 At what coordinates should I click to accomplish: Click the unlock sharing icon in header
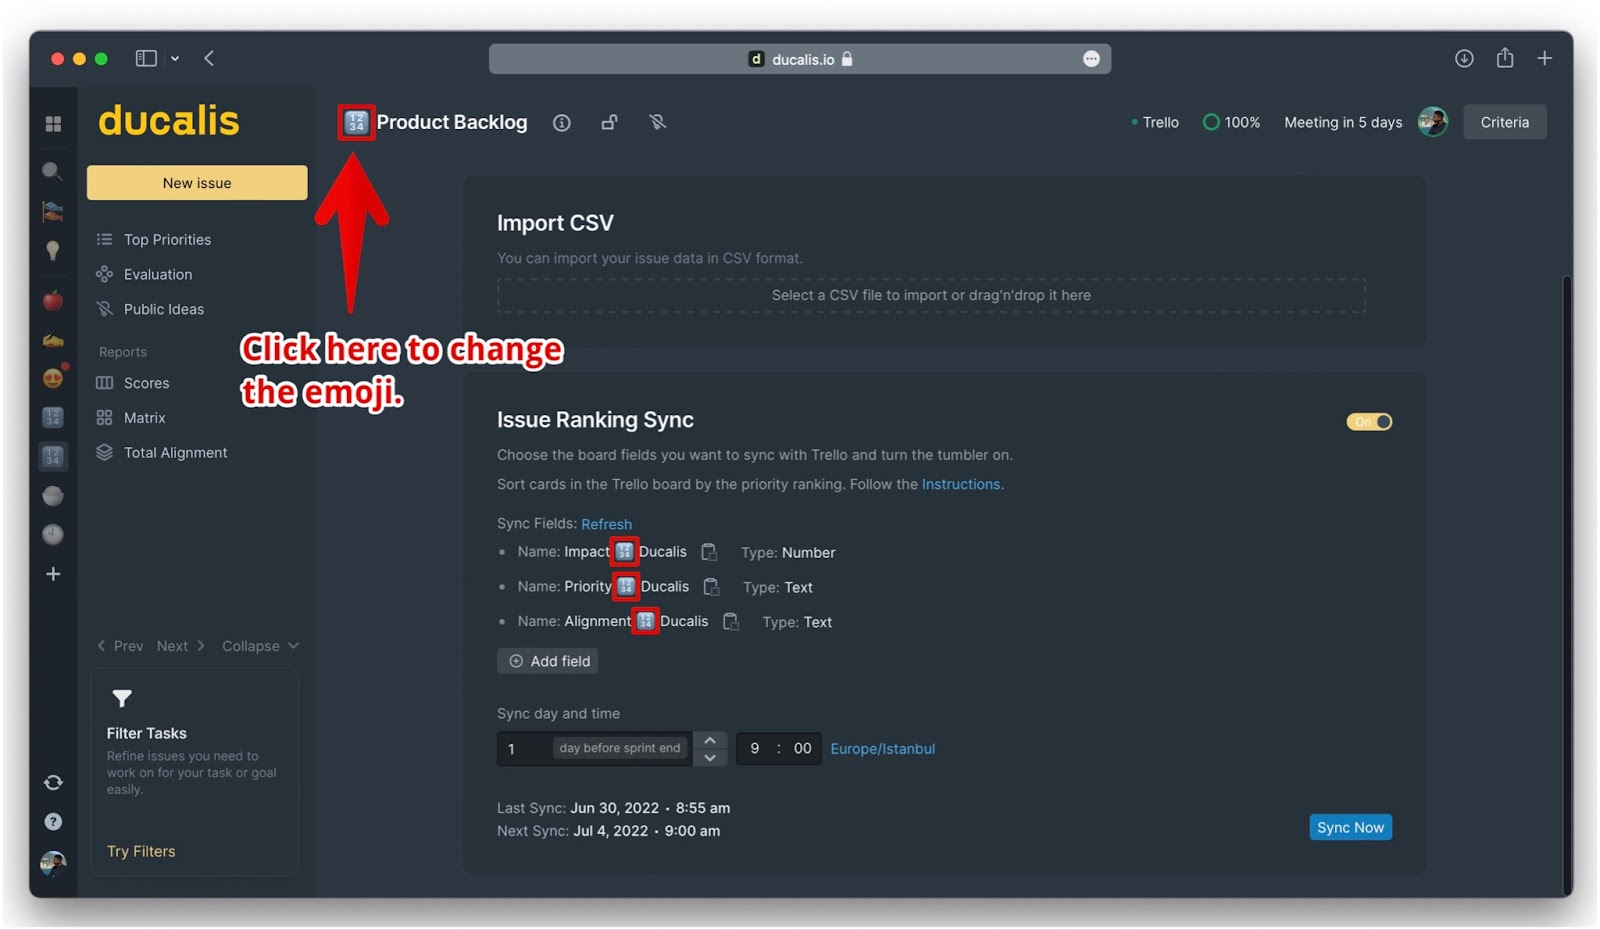[609, 122]
